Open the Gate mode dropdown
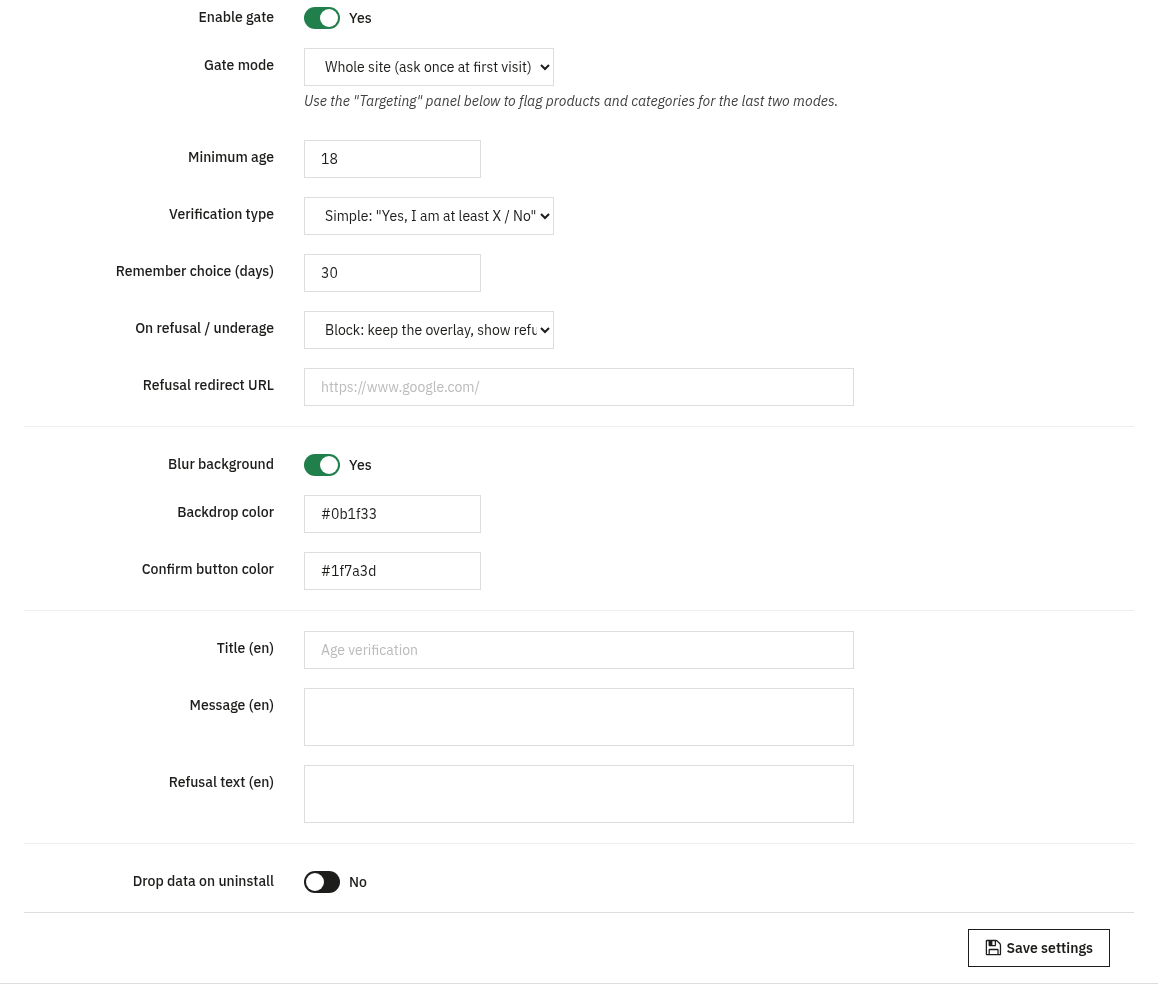This screenshot has width=1158, height=984. point(428,67)
